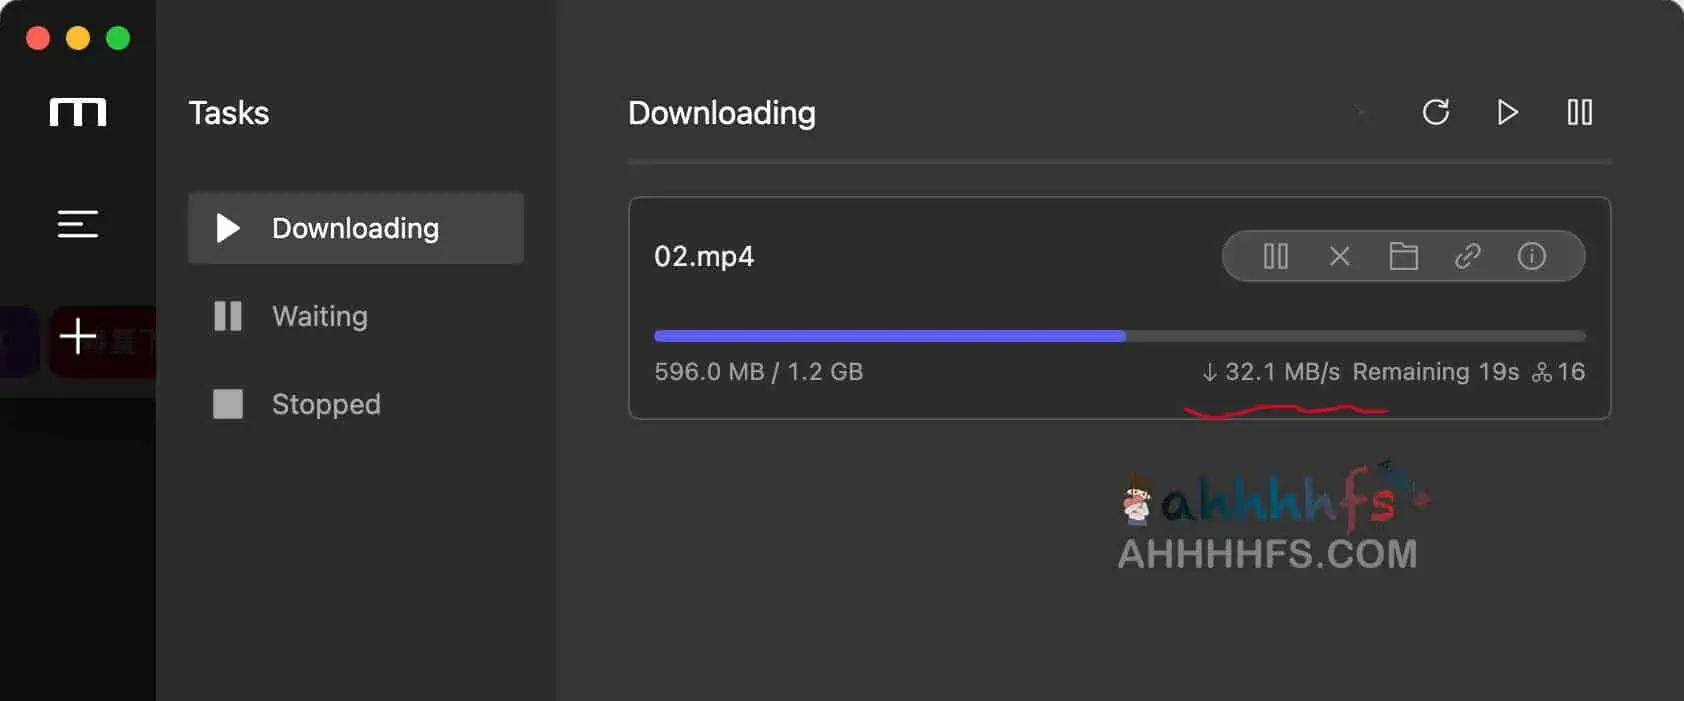
Task: Select the Downloading category under Tasks
Action: tap(354, 228)
